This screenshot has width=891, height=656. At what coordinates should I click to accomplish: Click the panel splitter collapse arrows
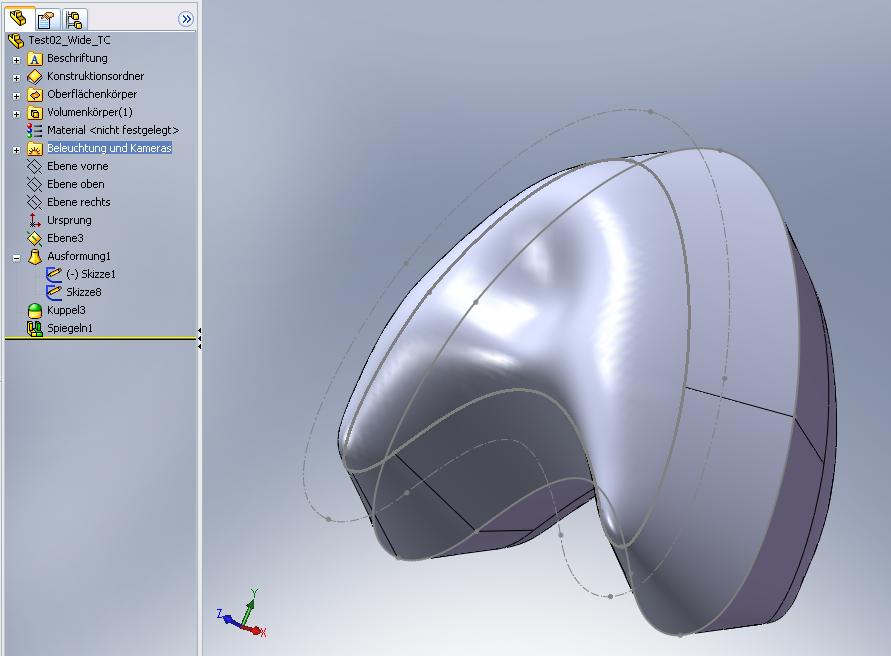pyautogui.click(x=199, y=338)
